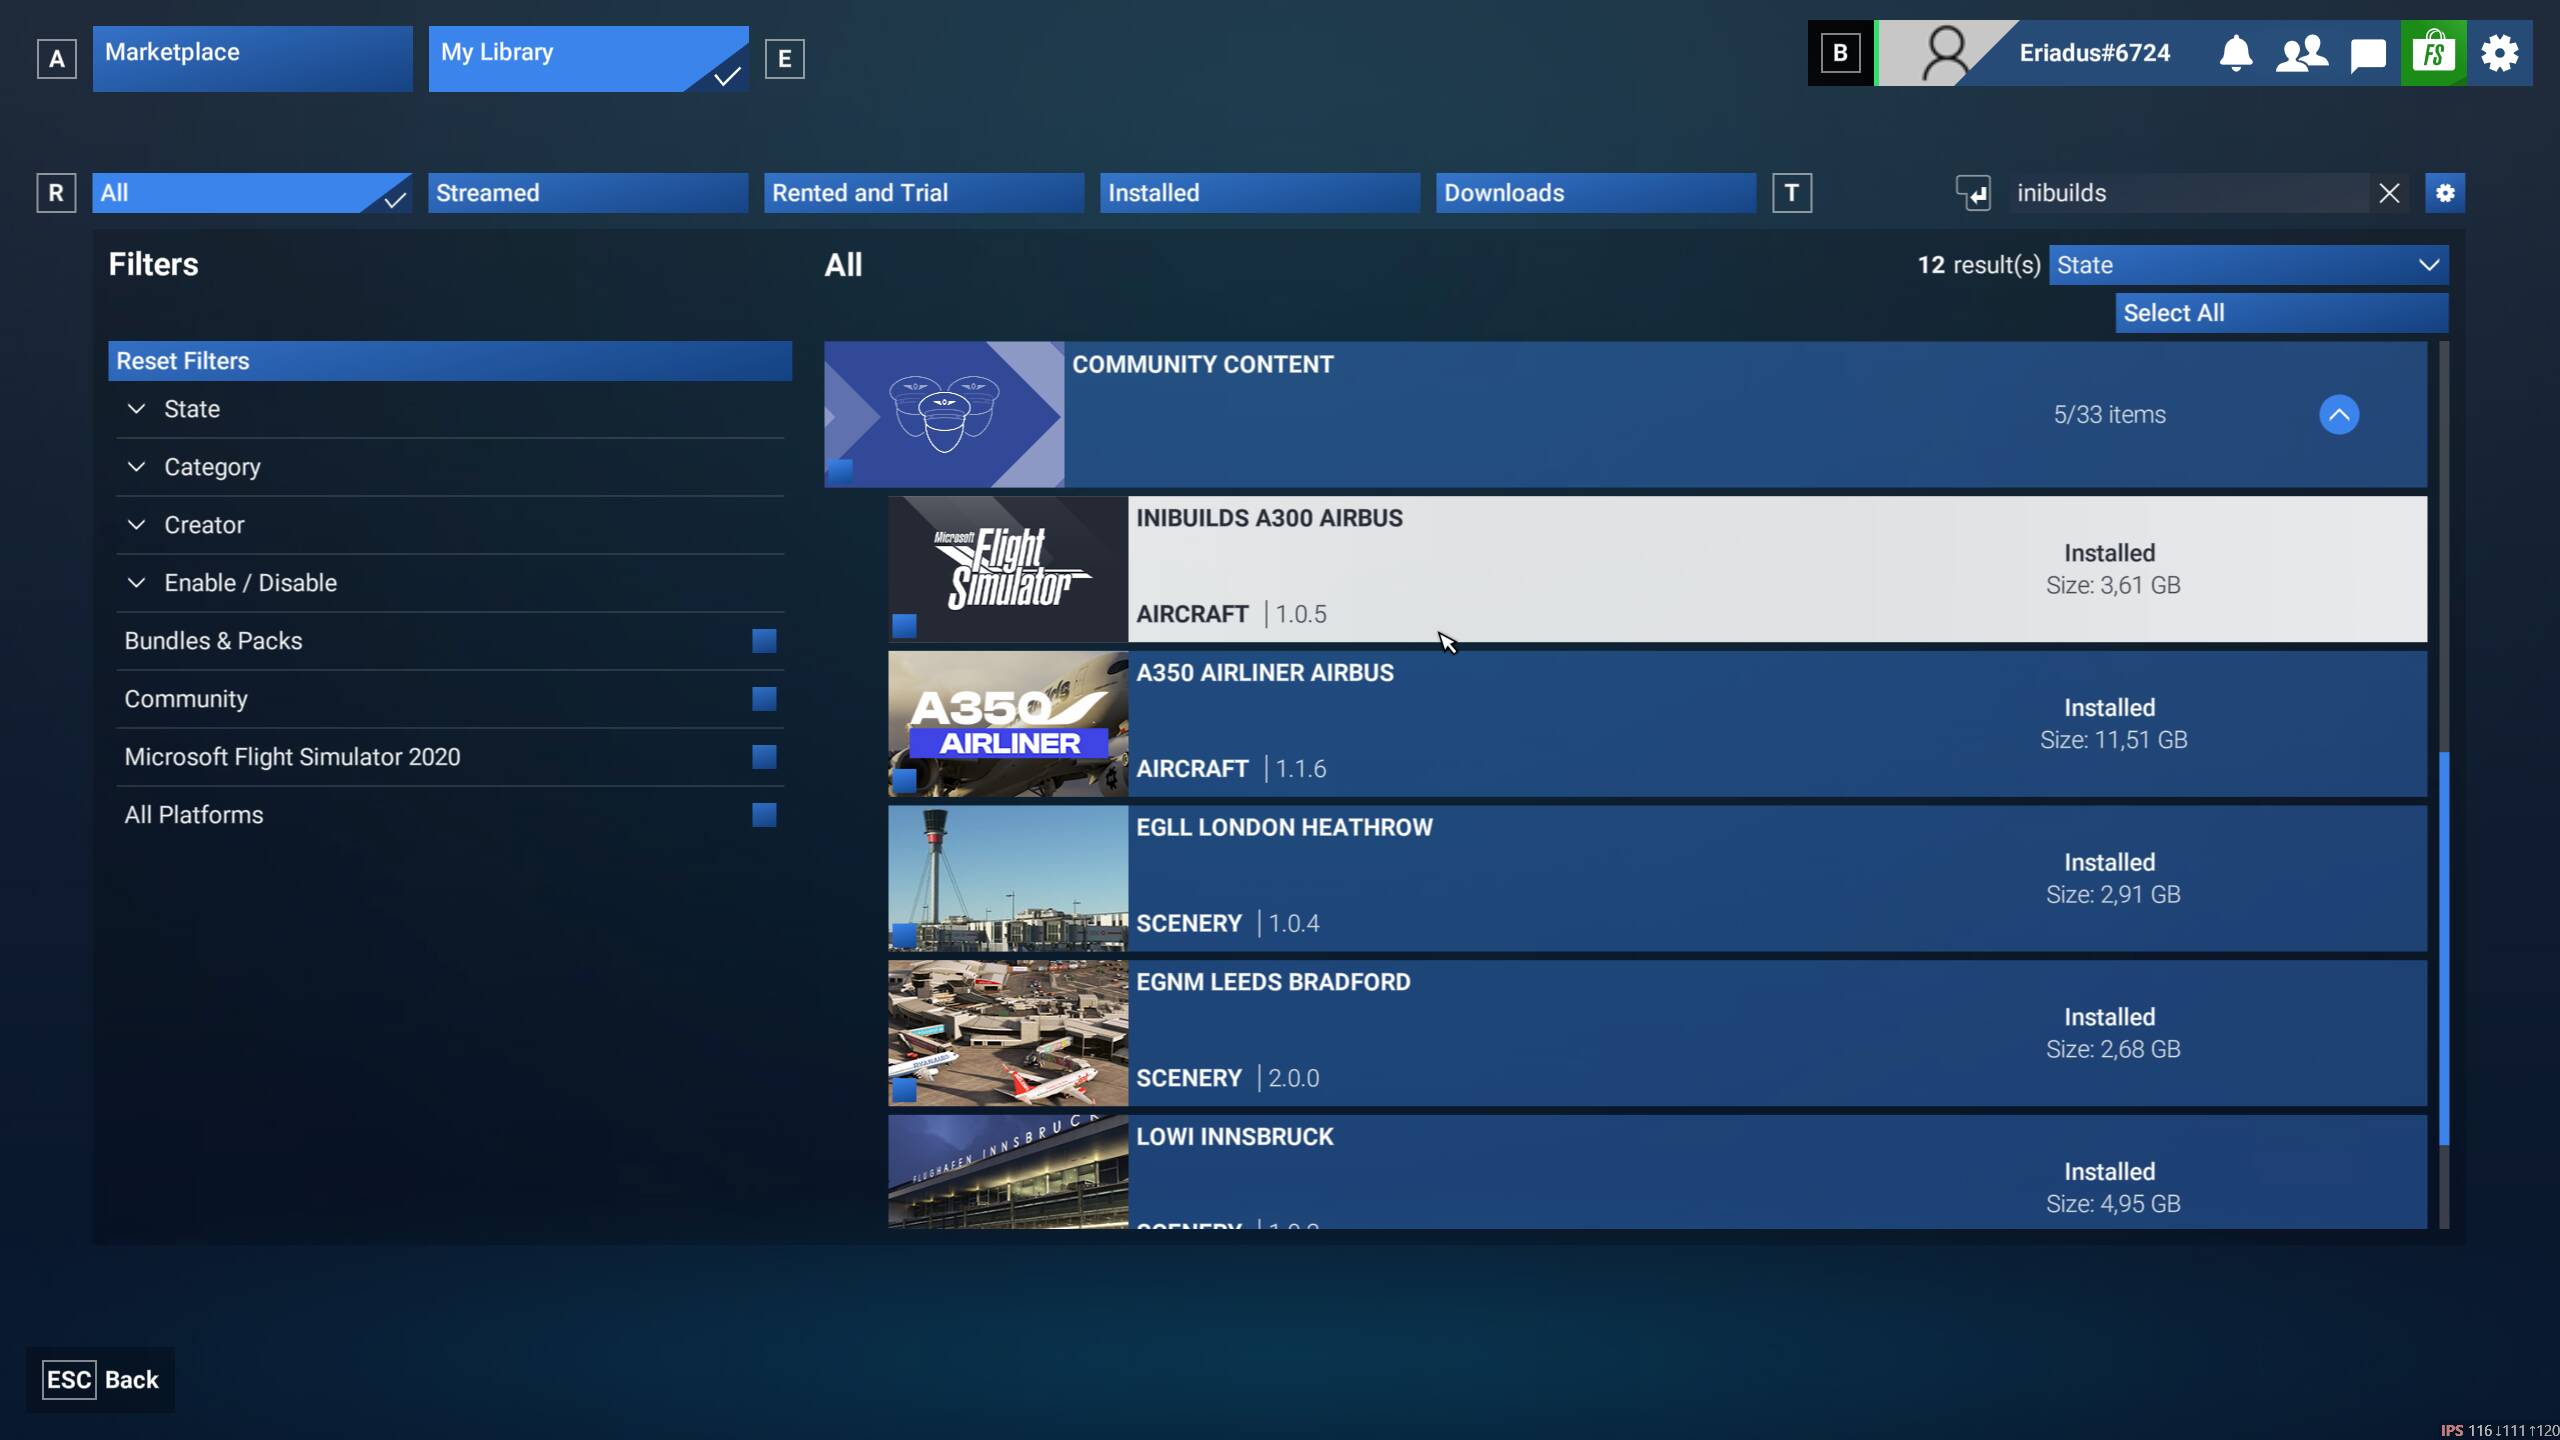This screenshot has width=2560, height=1440.
Task: Open the State sort dropdown
Action: coord(2248,265)
